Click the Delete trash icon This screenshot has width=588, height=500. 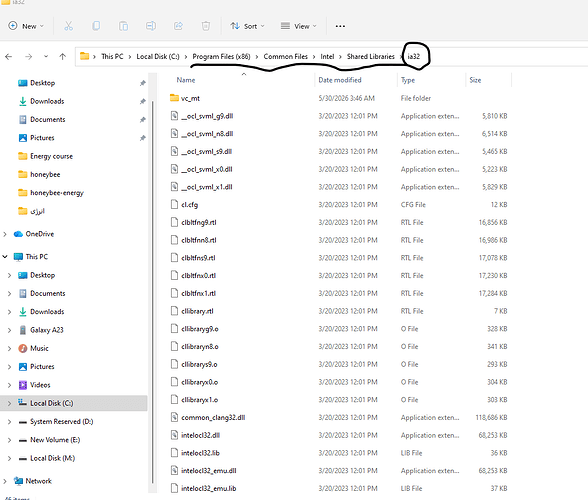tap(206, 26)
